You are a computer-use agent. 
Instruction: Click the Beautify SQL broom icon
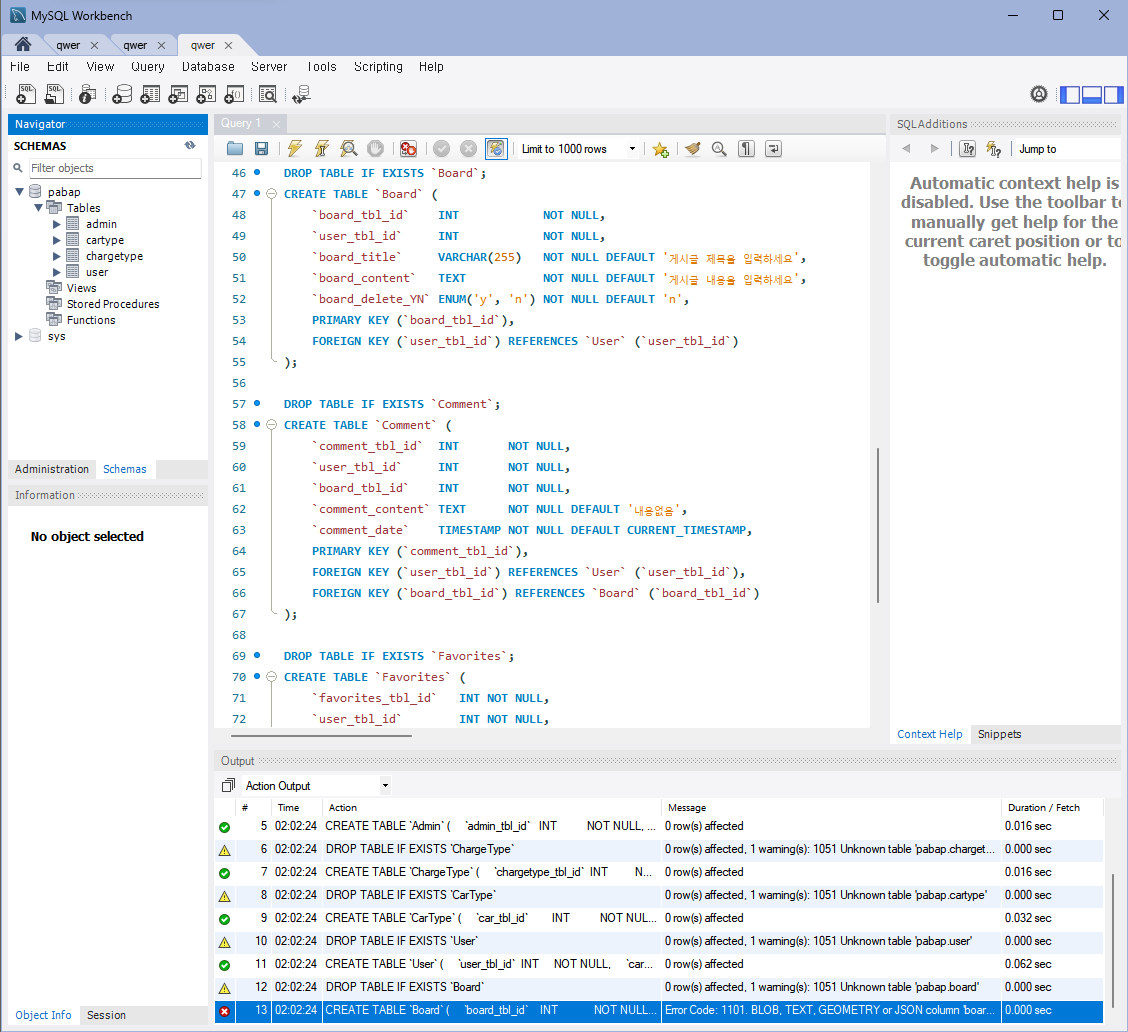point(692,148)
